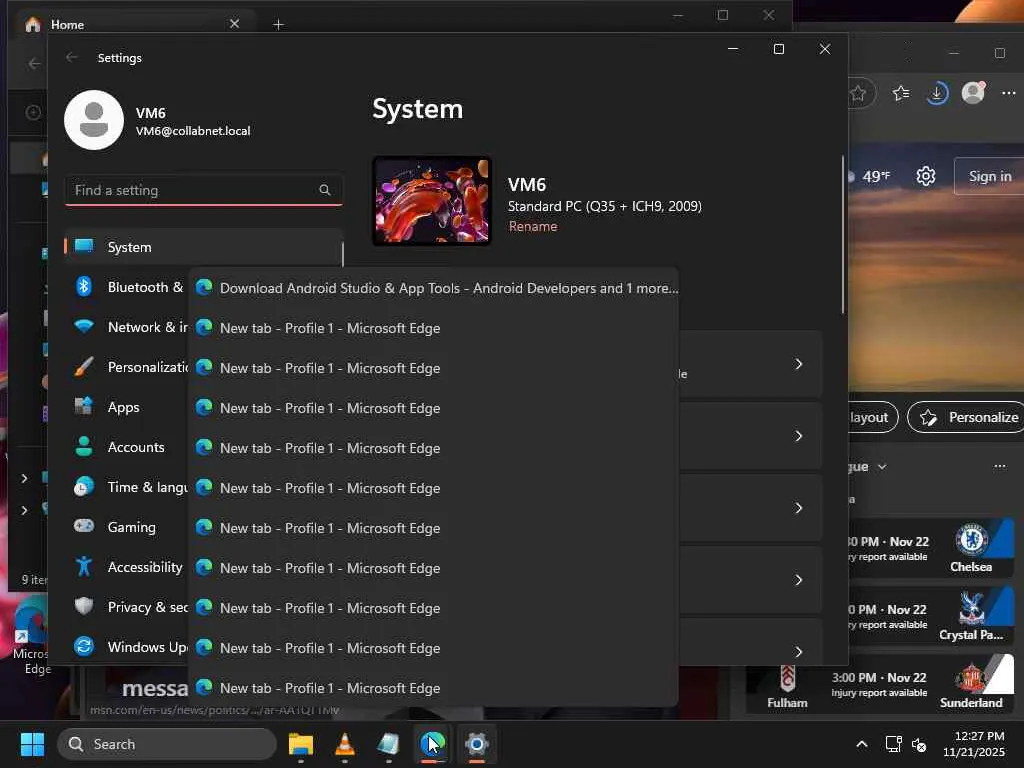
Task: Add a new File Explorer tab
Action: [278, 24]
